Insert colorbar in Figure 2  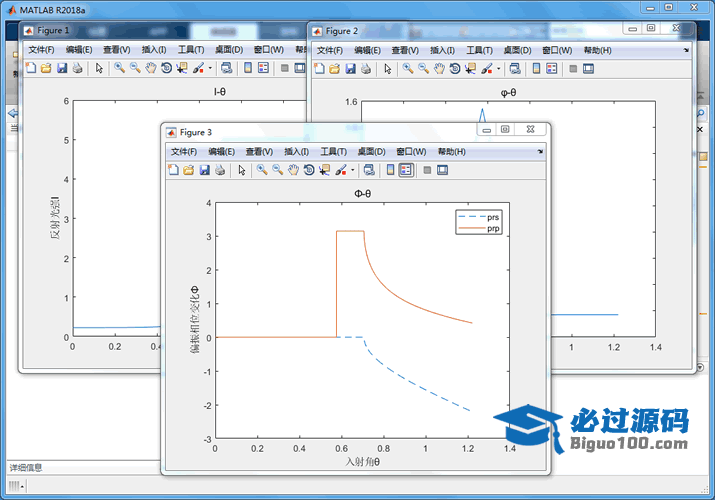[x=536, y=69]
